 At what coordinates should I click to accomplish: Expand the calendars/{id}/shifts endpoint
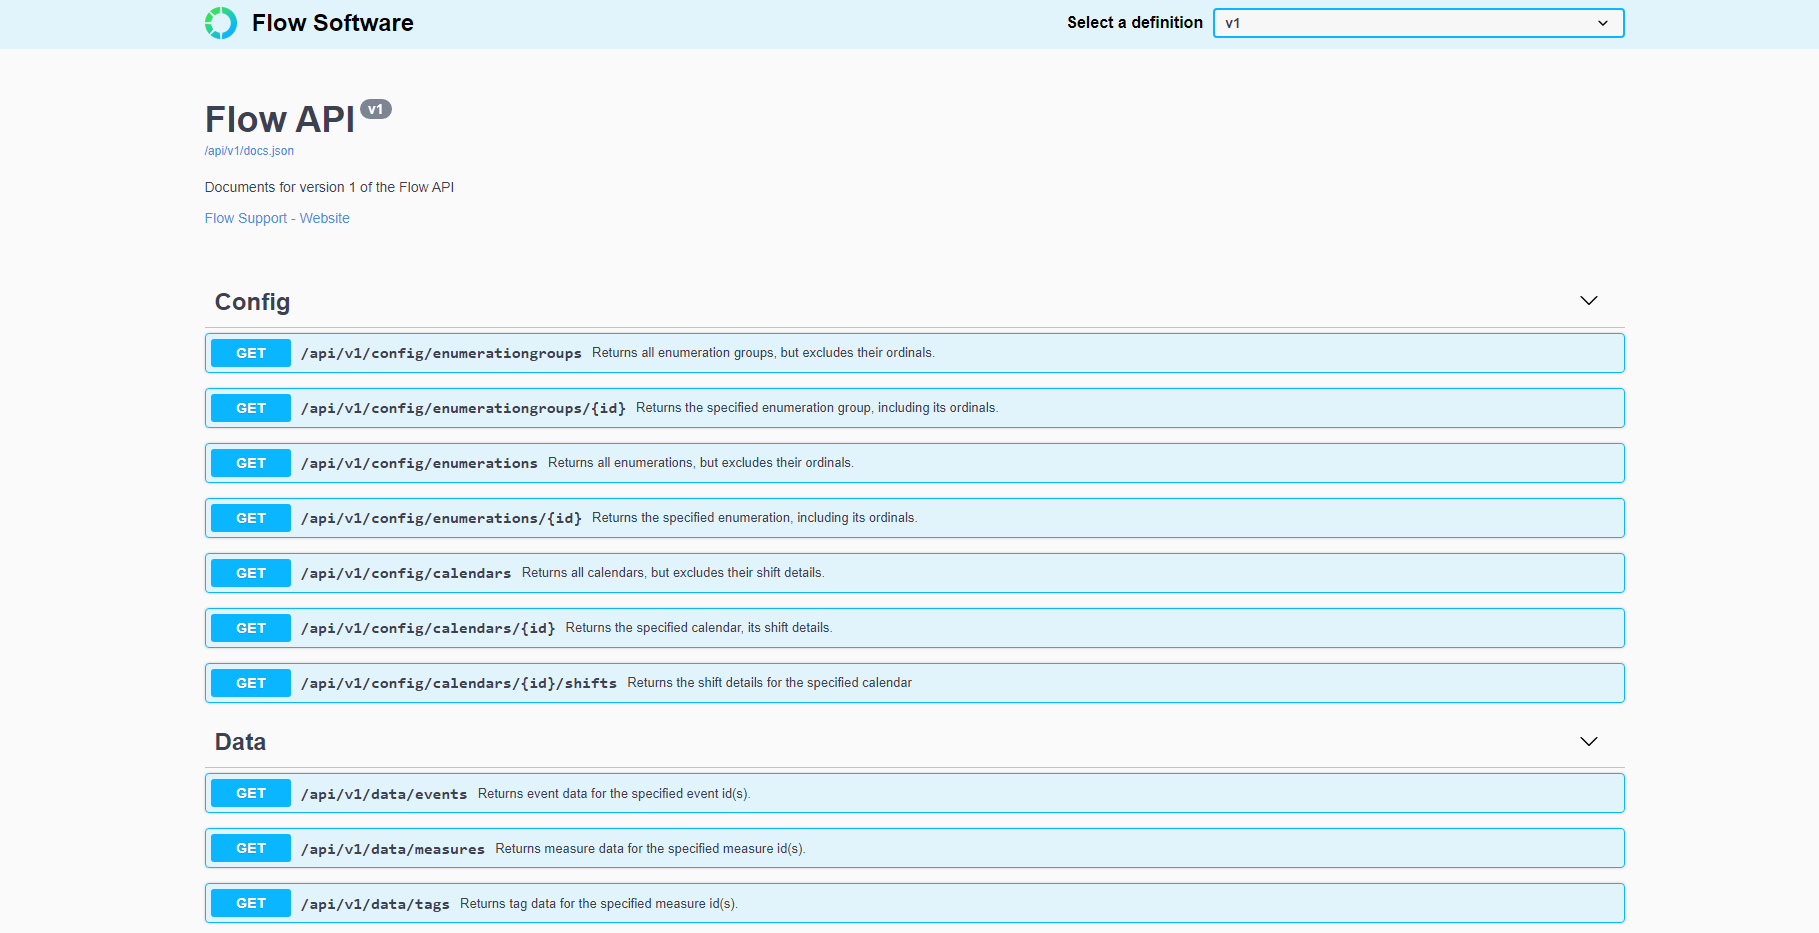[x=459, y=684]
